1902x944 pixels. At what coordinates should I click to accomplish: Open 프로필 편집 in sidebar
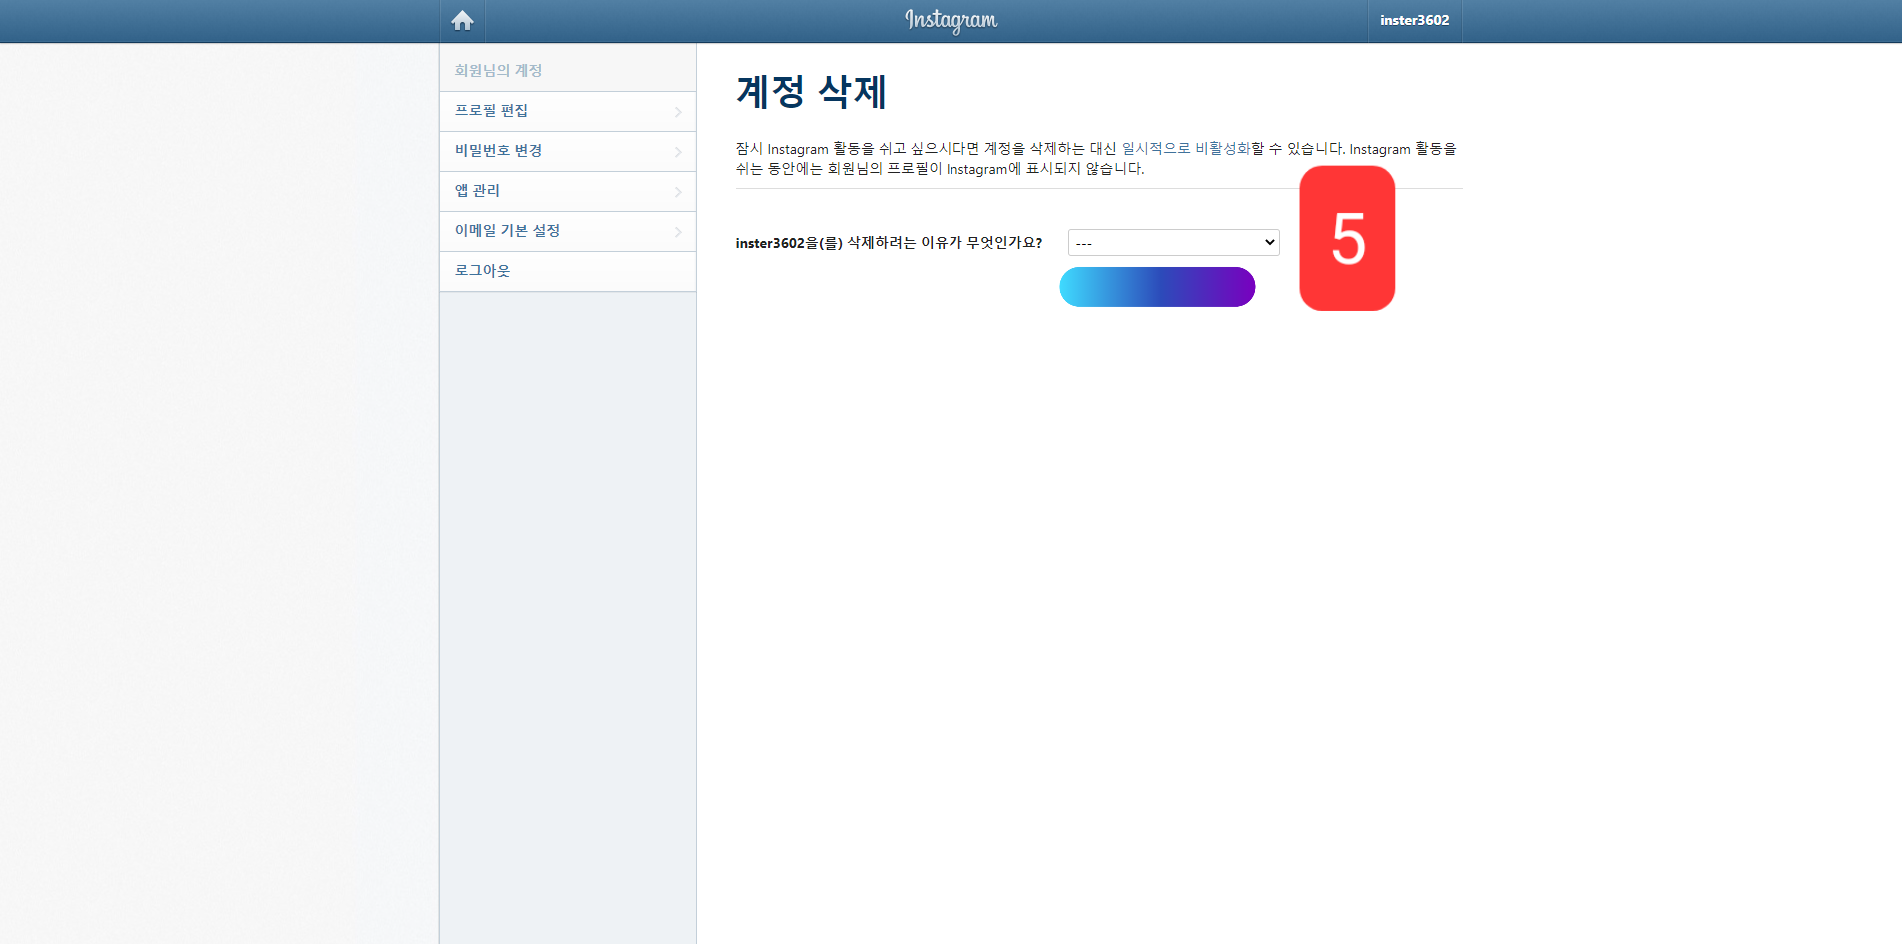568,111
